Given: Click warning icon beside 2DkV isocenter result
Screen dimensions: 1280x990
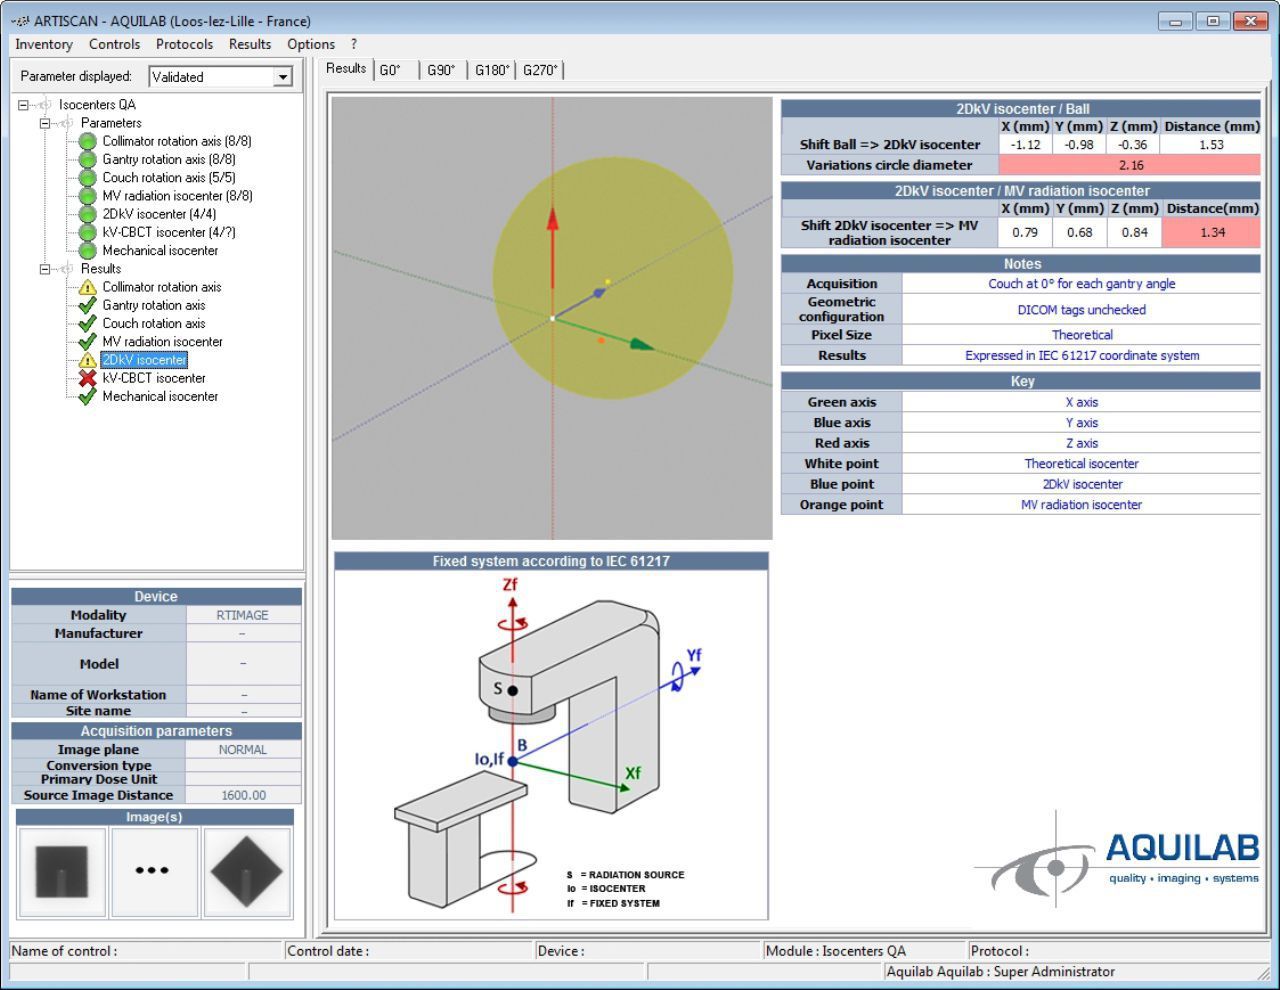Looking at the screenshot, I should pos(87,360).
